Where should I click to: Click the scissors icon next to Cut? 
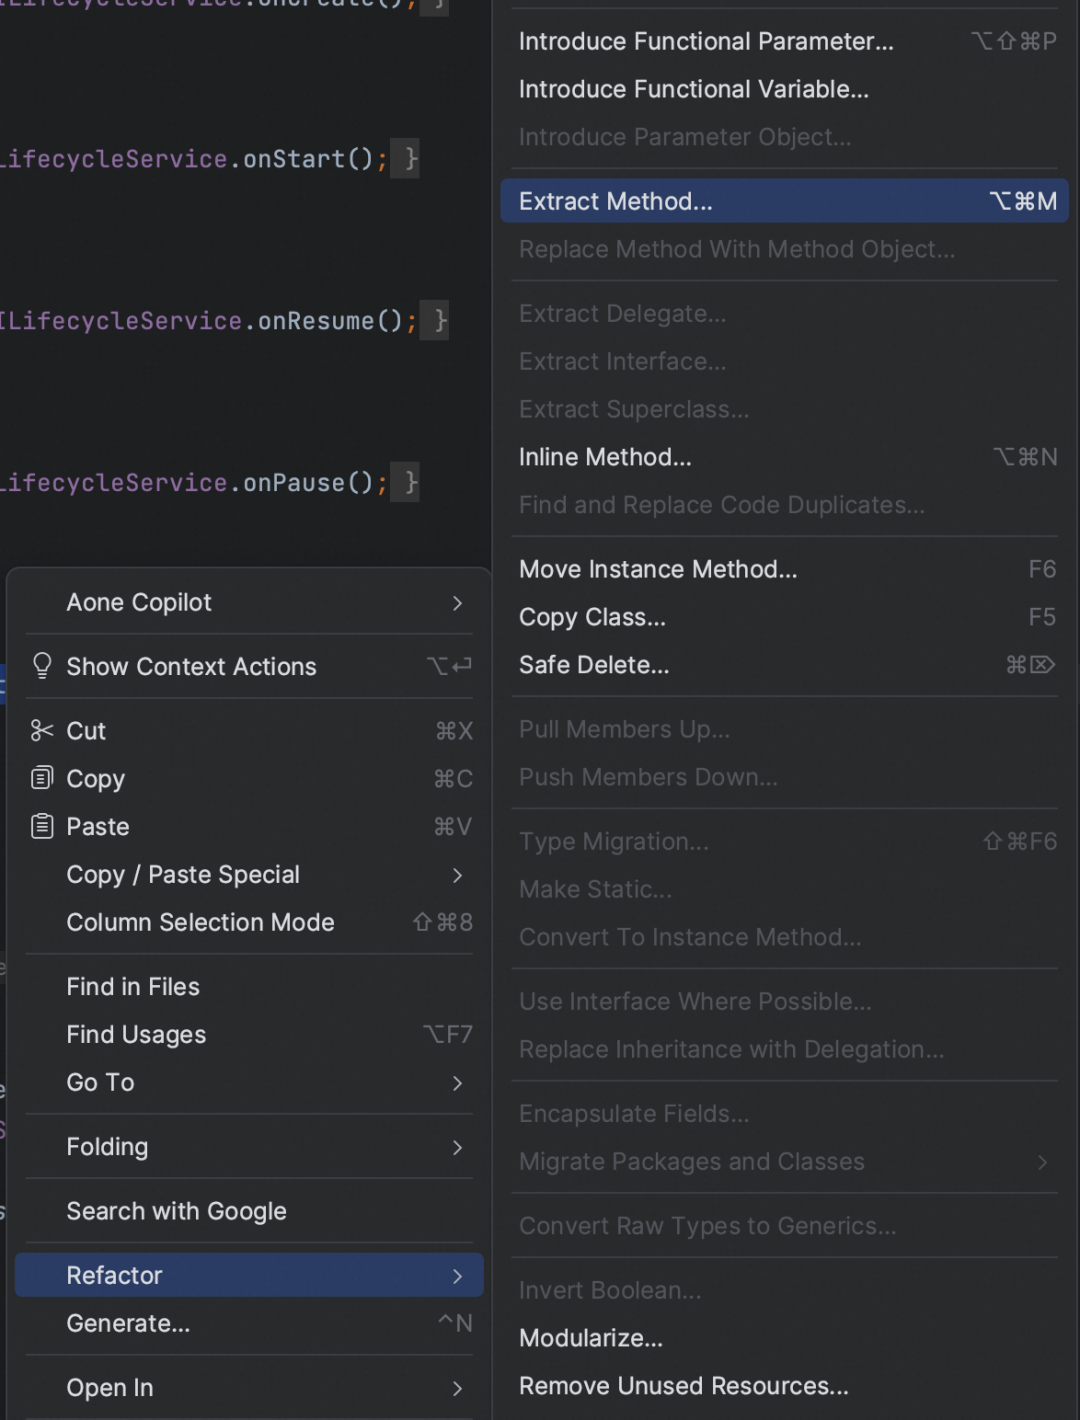pyautogui.click(x=42, y=731)
